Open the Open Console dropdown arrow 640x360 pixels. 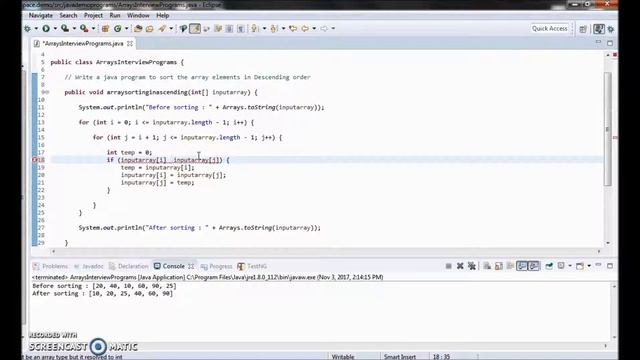[589, 266]
